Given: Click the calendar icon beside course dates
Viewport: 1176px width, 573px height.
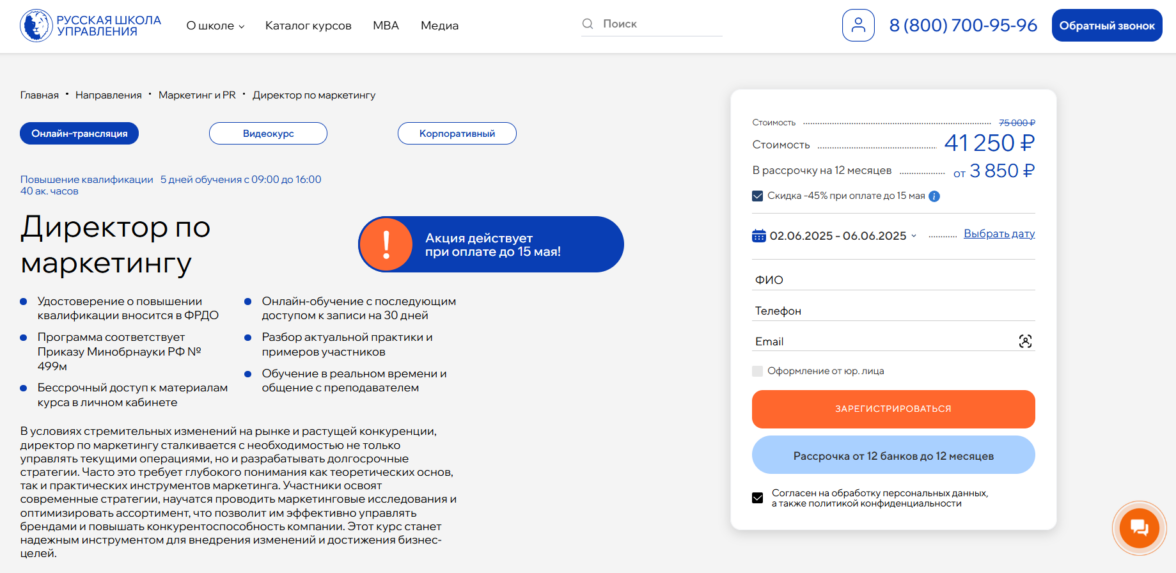Looking at the screenshot, I should [x=758, y=236].
